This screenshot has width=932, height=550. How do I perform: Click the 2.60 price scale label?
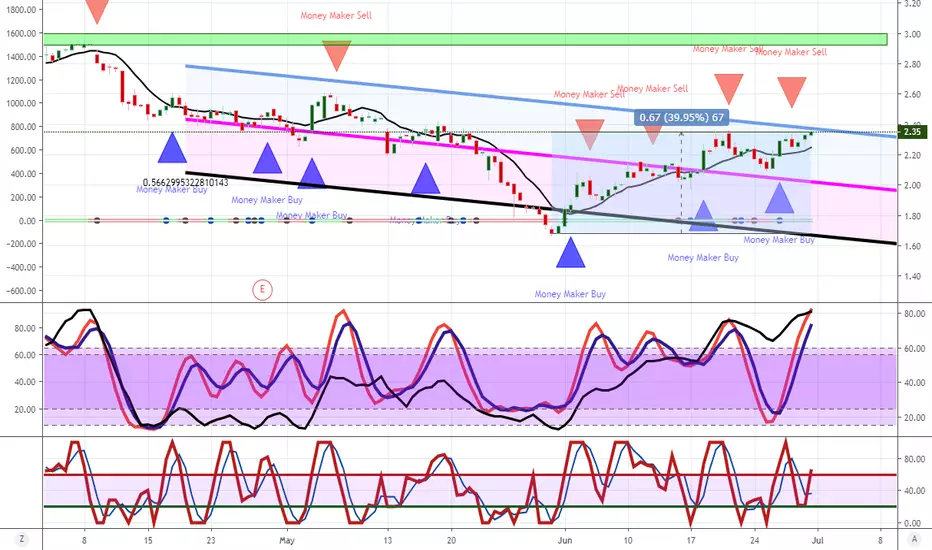pos(912,95)
